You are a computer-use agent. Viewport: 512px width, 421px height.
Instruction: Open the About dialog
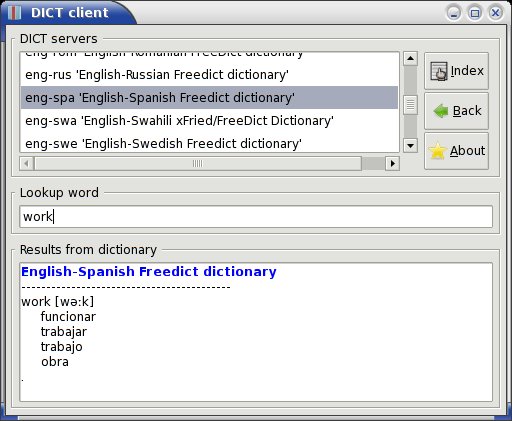coord(456,151)
